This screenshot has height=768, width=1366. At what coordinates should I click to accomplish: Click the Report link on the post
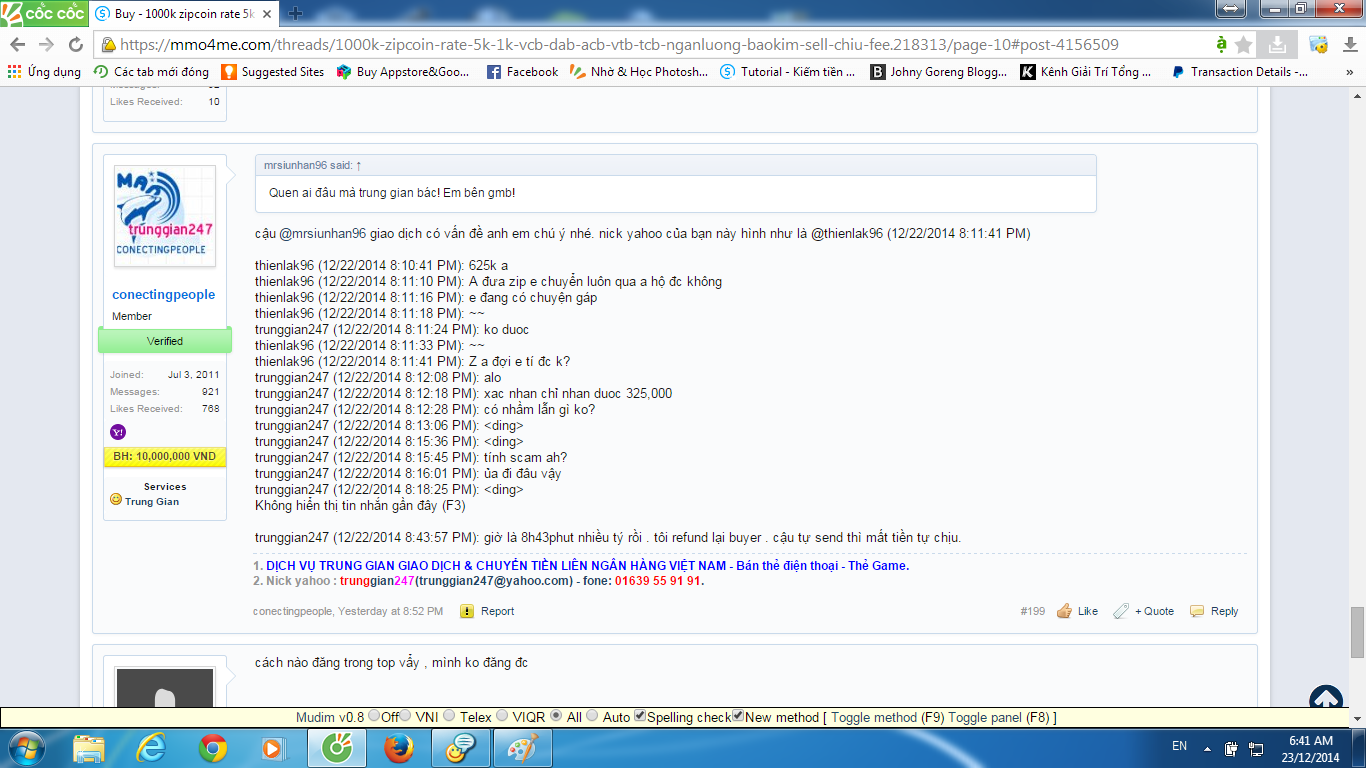(498, 611)
